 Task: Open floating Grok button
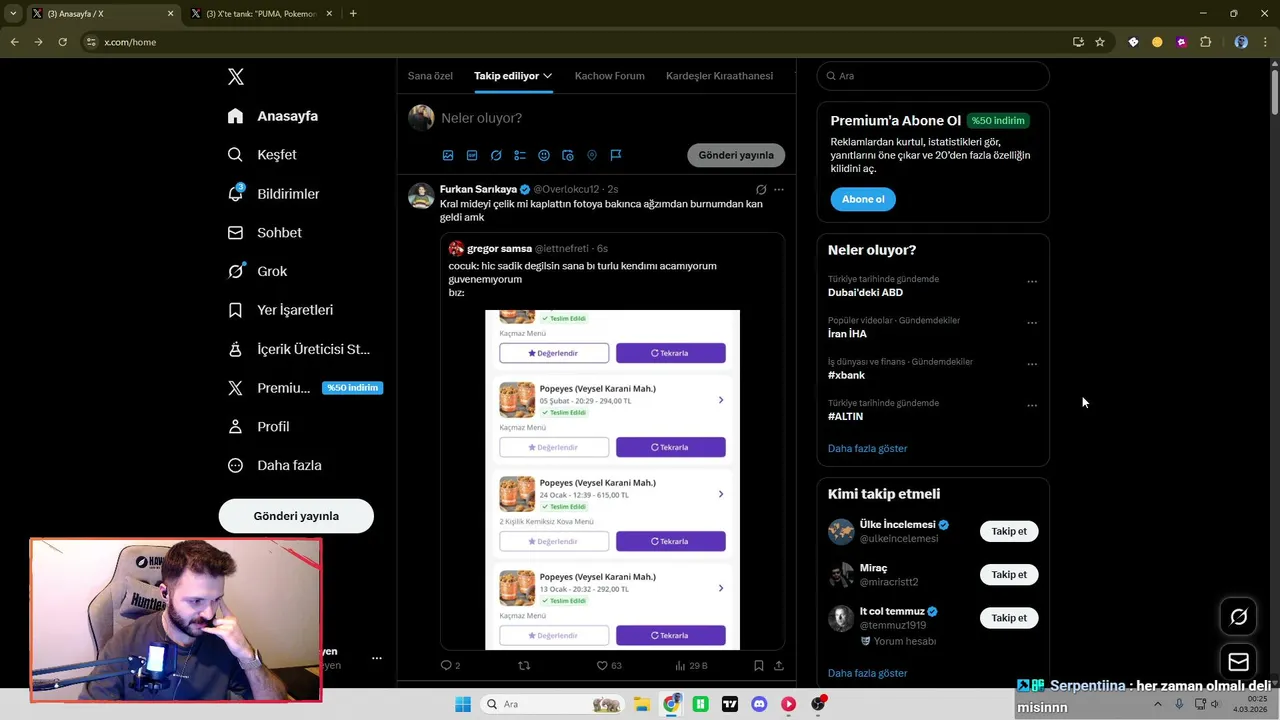(1238, 617)
